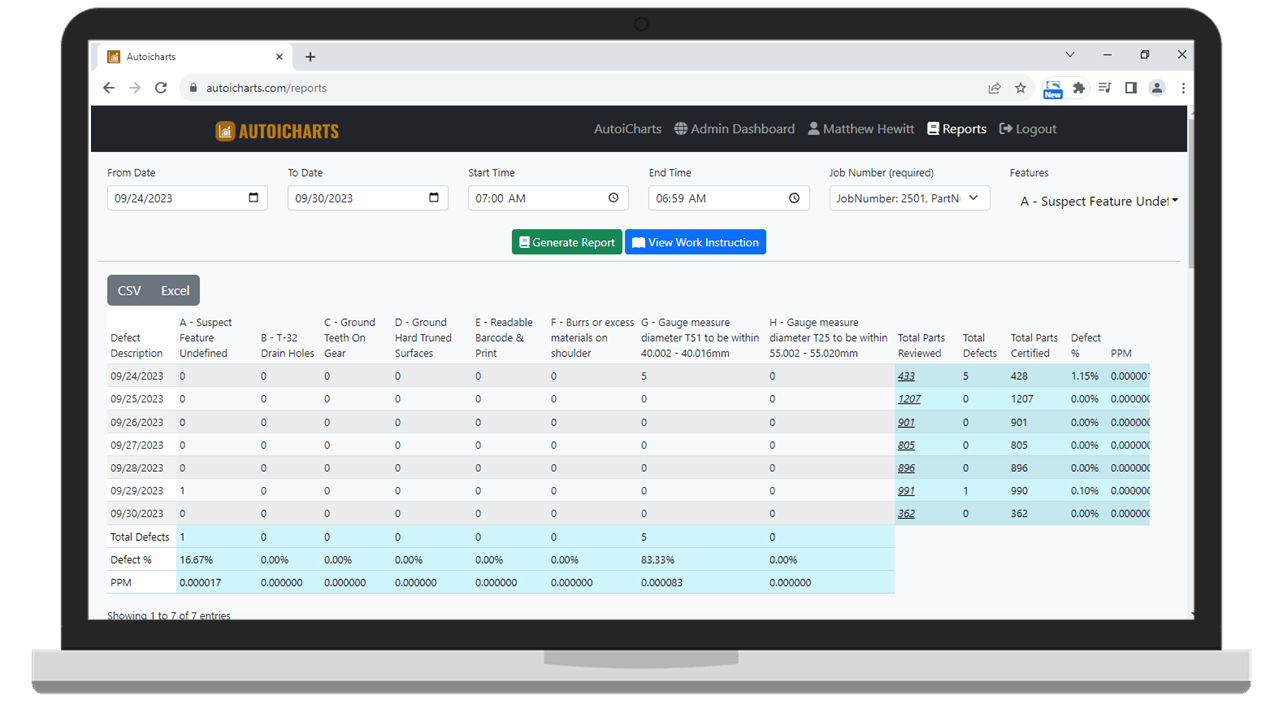Open calendar picker in From Date field
The height and width of the screenshot is (722, 1282).
click(x=254, y=198)
